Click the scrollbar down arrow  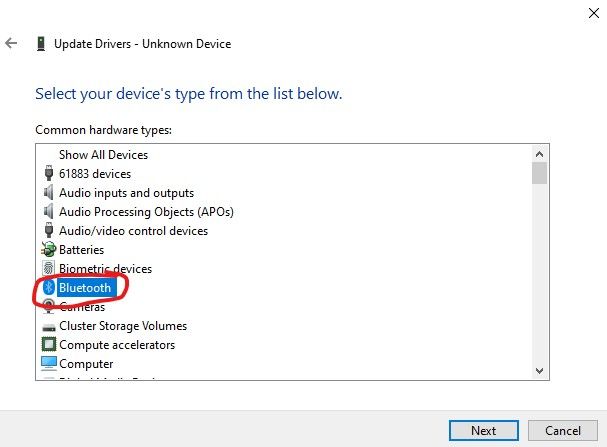coord(539,371)
